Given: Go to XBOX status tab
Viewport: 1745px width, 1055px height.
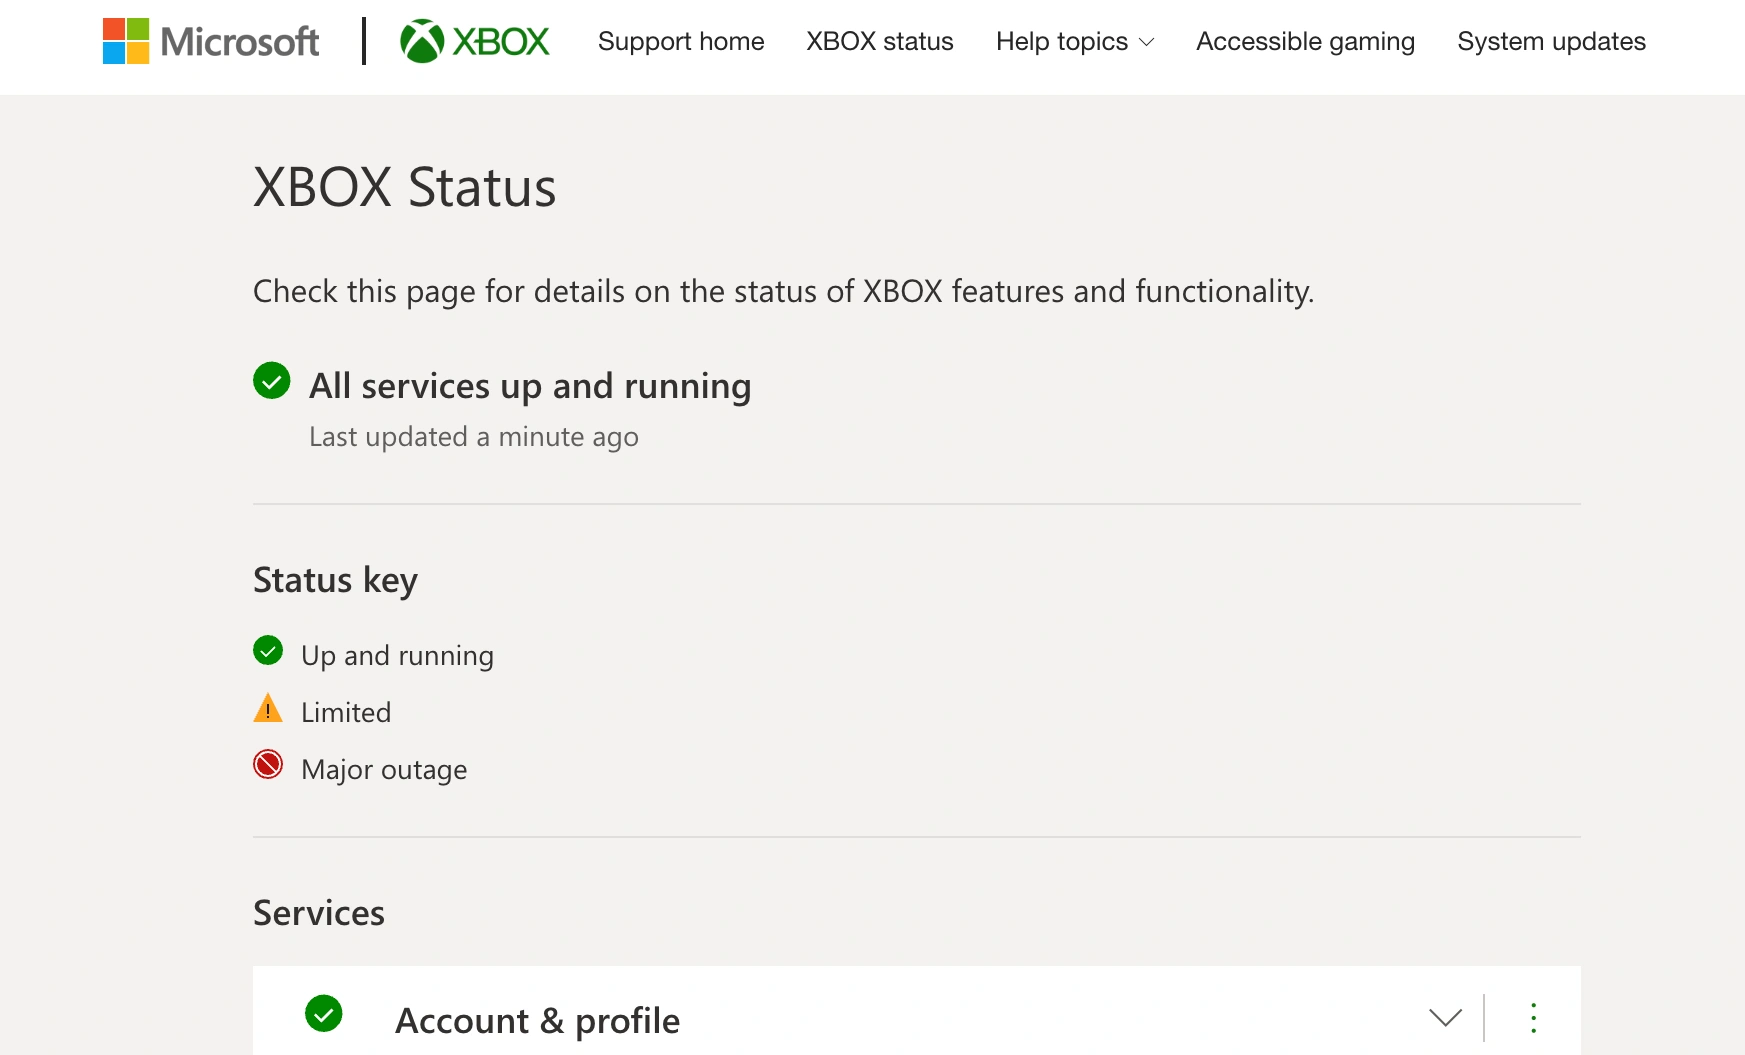Looking at the screenshot, I should [880, 41].
